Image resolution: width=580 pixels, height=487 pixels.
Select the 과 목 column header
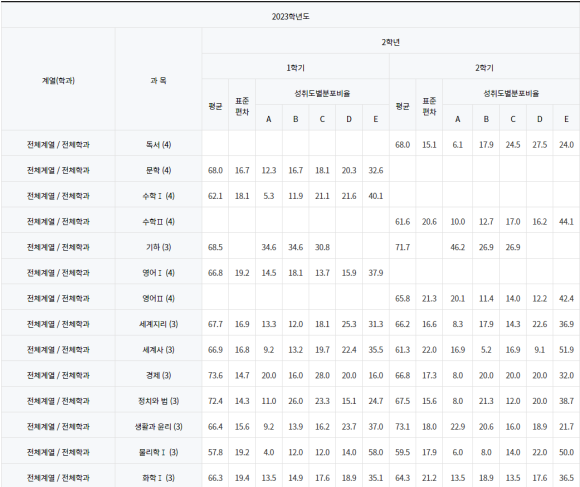(x=158, y=80)
